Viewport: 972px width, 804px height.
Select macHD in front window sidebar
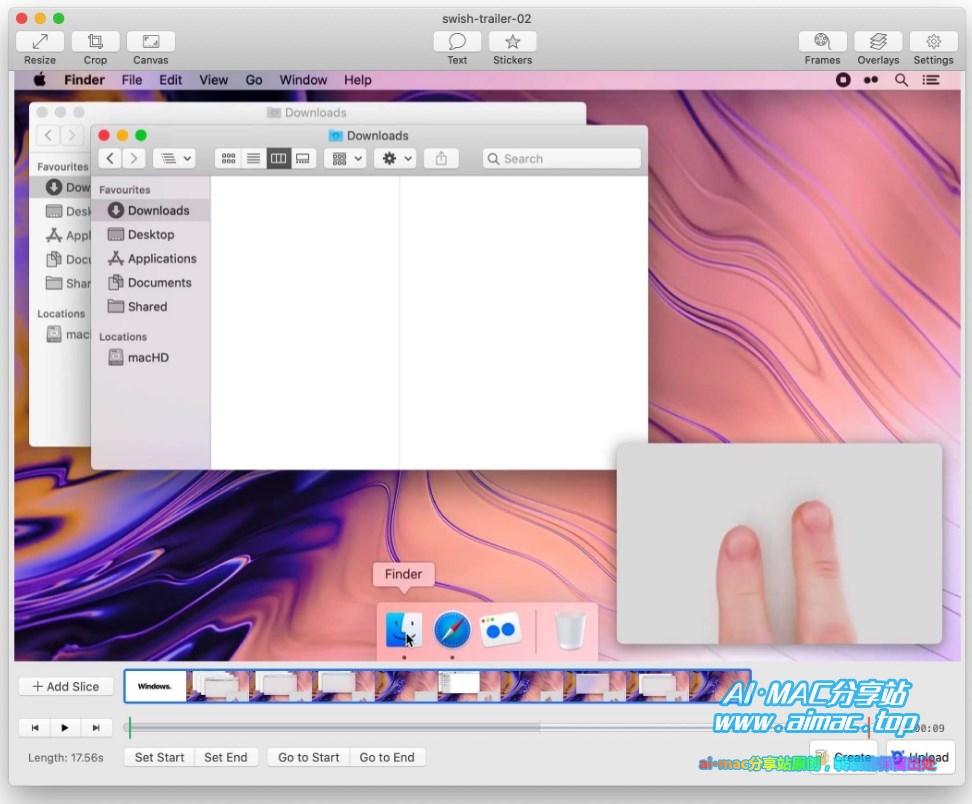(149, 357)
